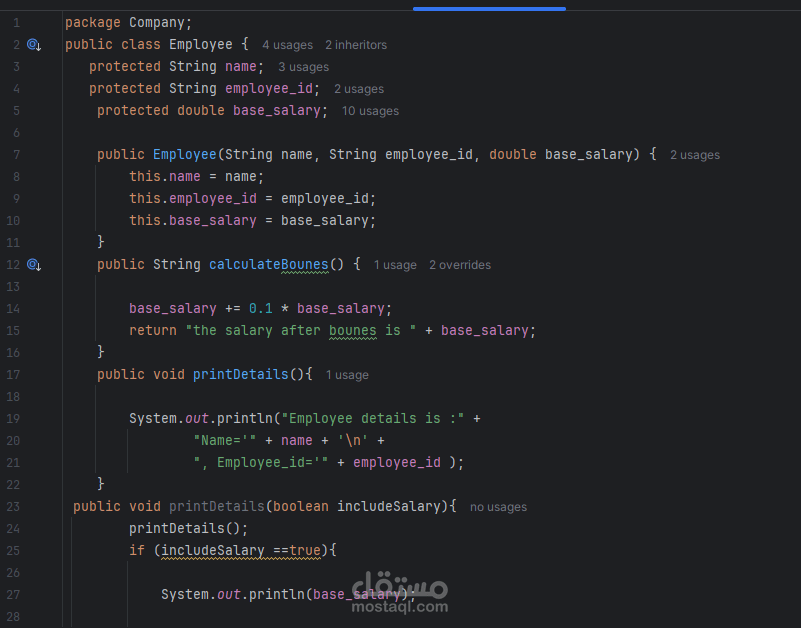Click the grayed printDetails(boolean includeSalary) method name
Viewport: 801px width, 628px height.
pos(217,506)
